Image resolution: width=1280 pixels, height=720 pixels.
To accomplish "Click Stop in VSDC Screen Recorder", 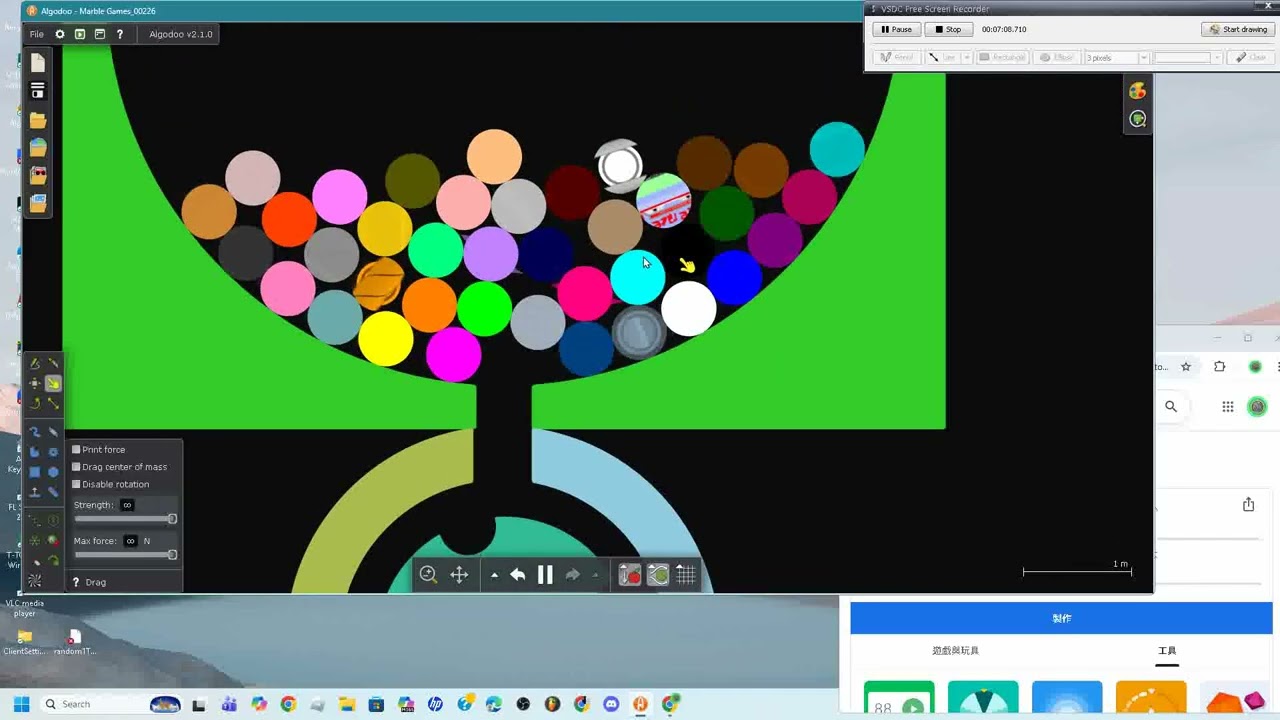I will click(948, 29).
